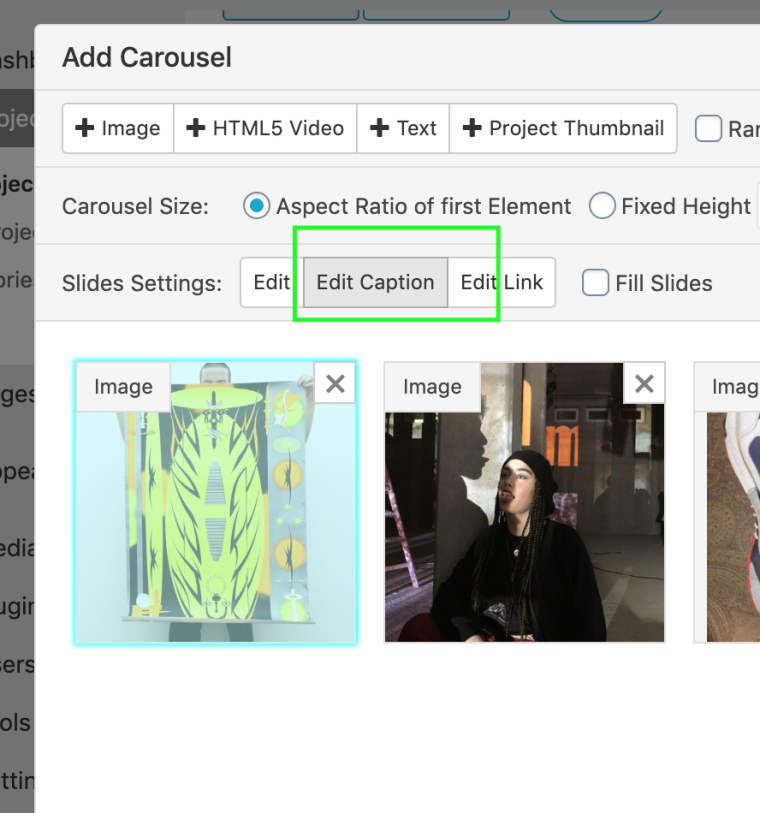The height and width of the screenshot is (813, 760).
Task: Add an HTML5 Video slide
Action: (x=265, y=128)
